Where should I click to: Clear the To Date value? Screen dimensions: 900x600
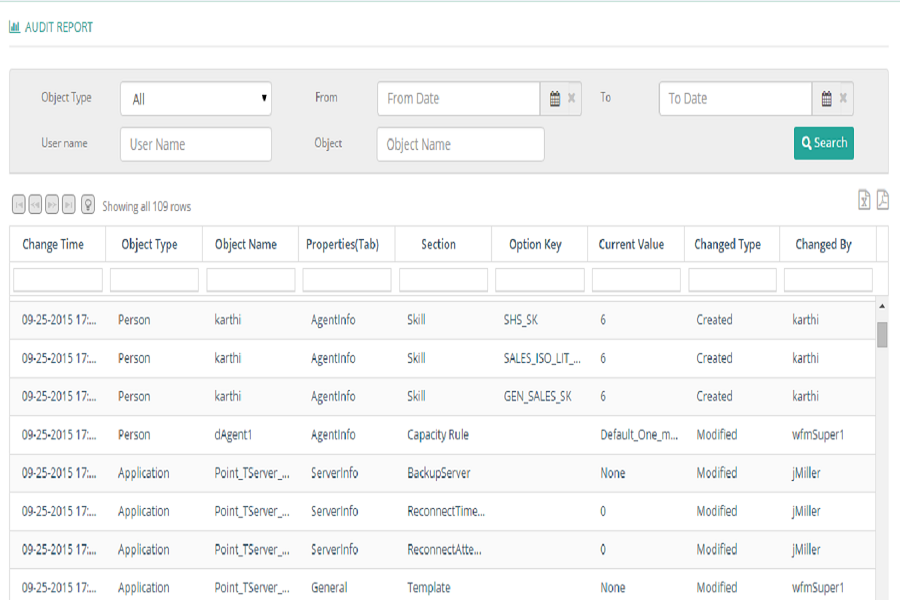coord(844,99)
